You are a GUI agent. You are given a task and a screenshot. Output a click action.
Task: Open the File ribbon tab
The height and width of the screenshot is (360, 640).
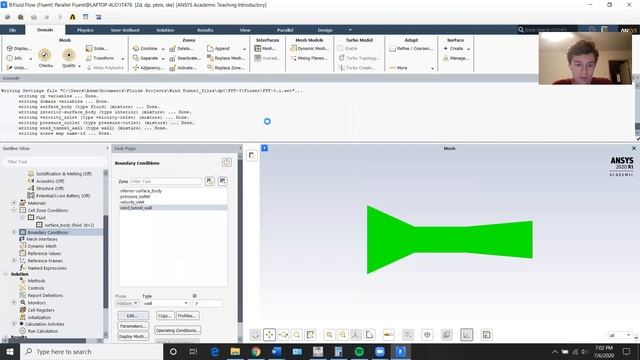tap(13, 30)
